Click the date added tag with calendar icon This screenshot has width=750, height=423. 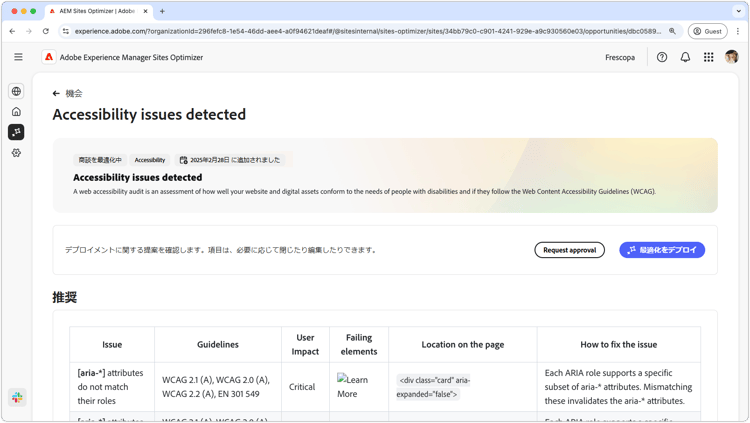click(x=230, y=160)
